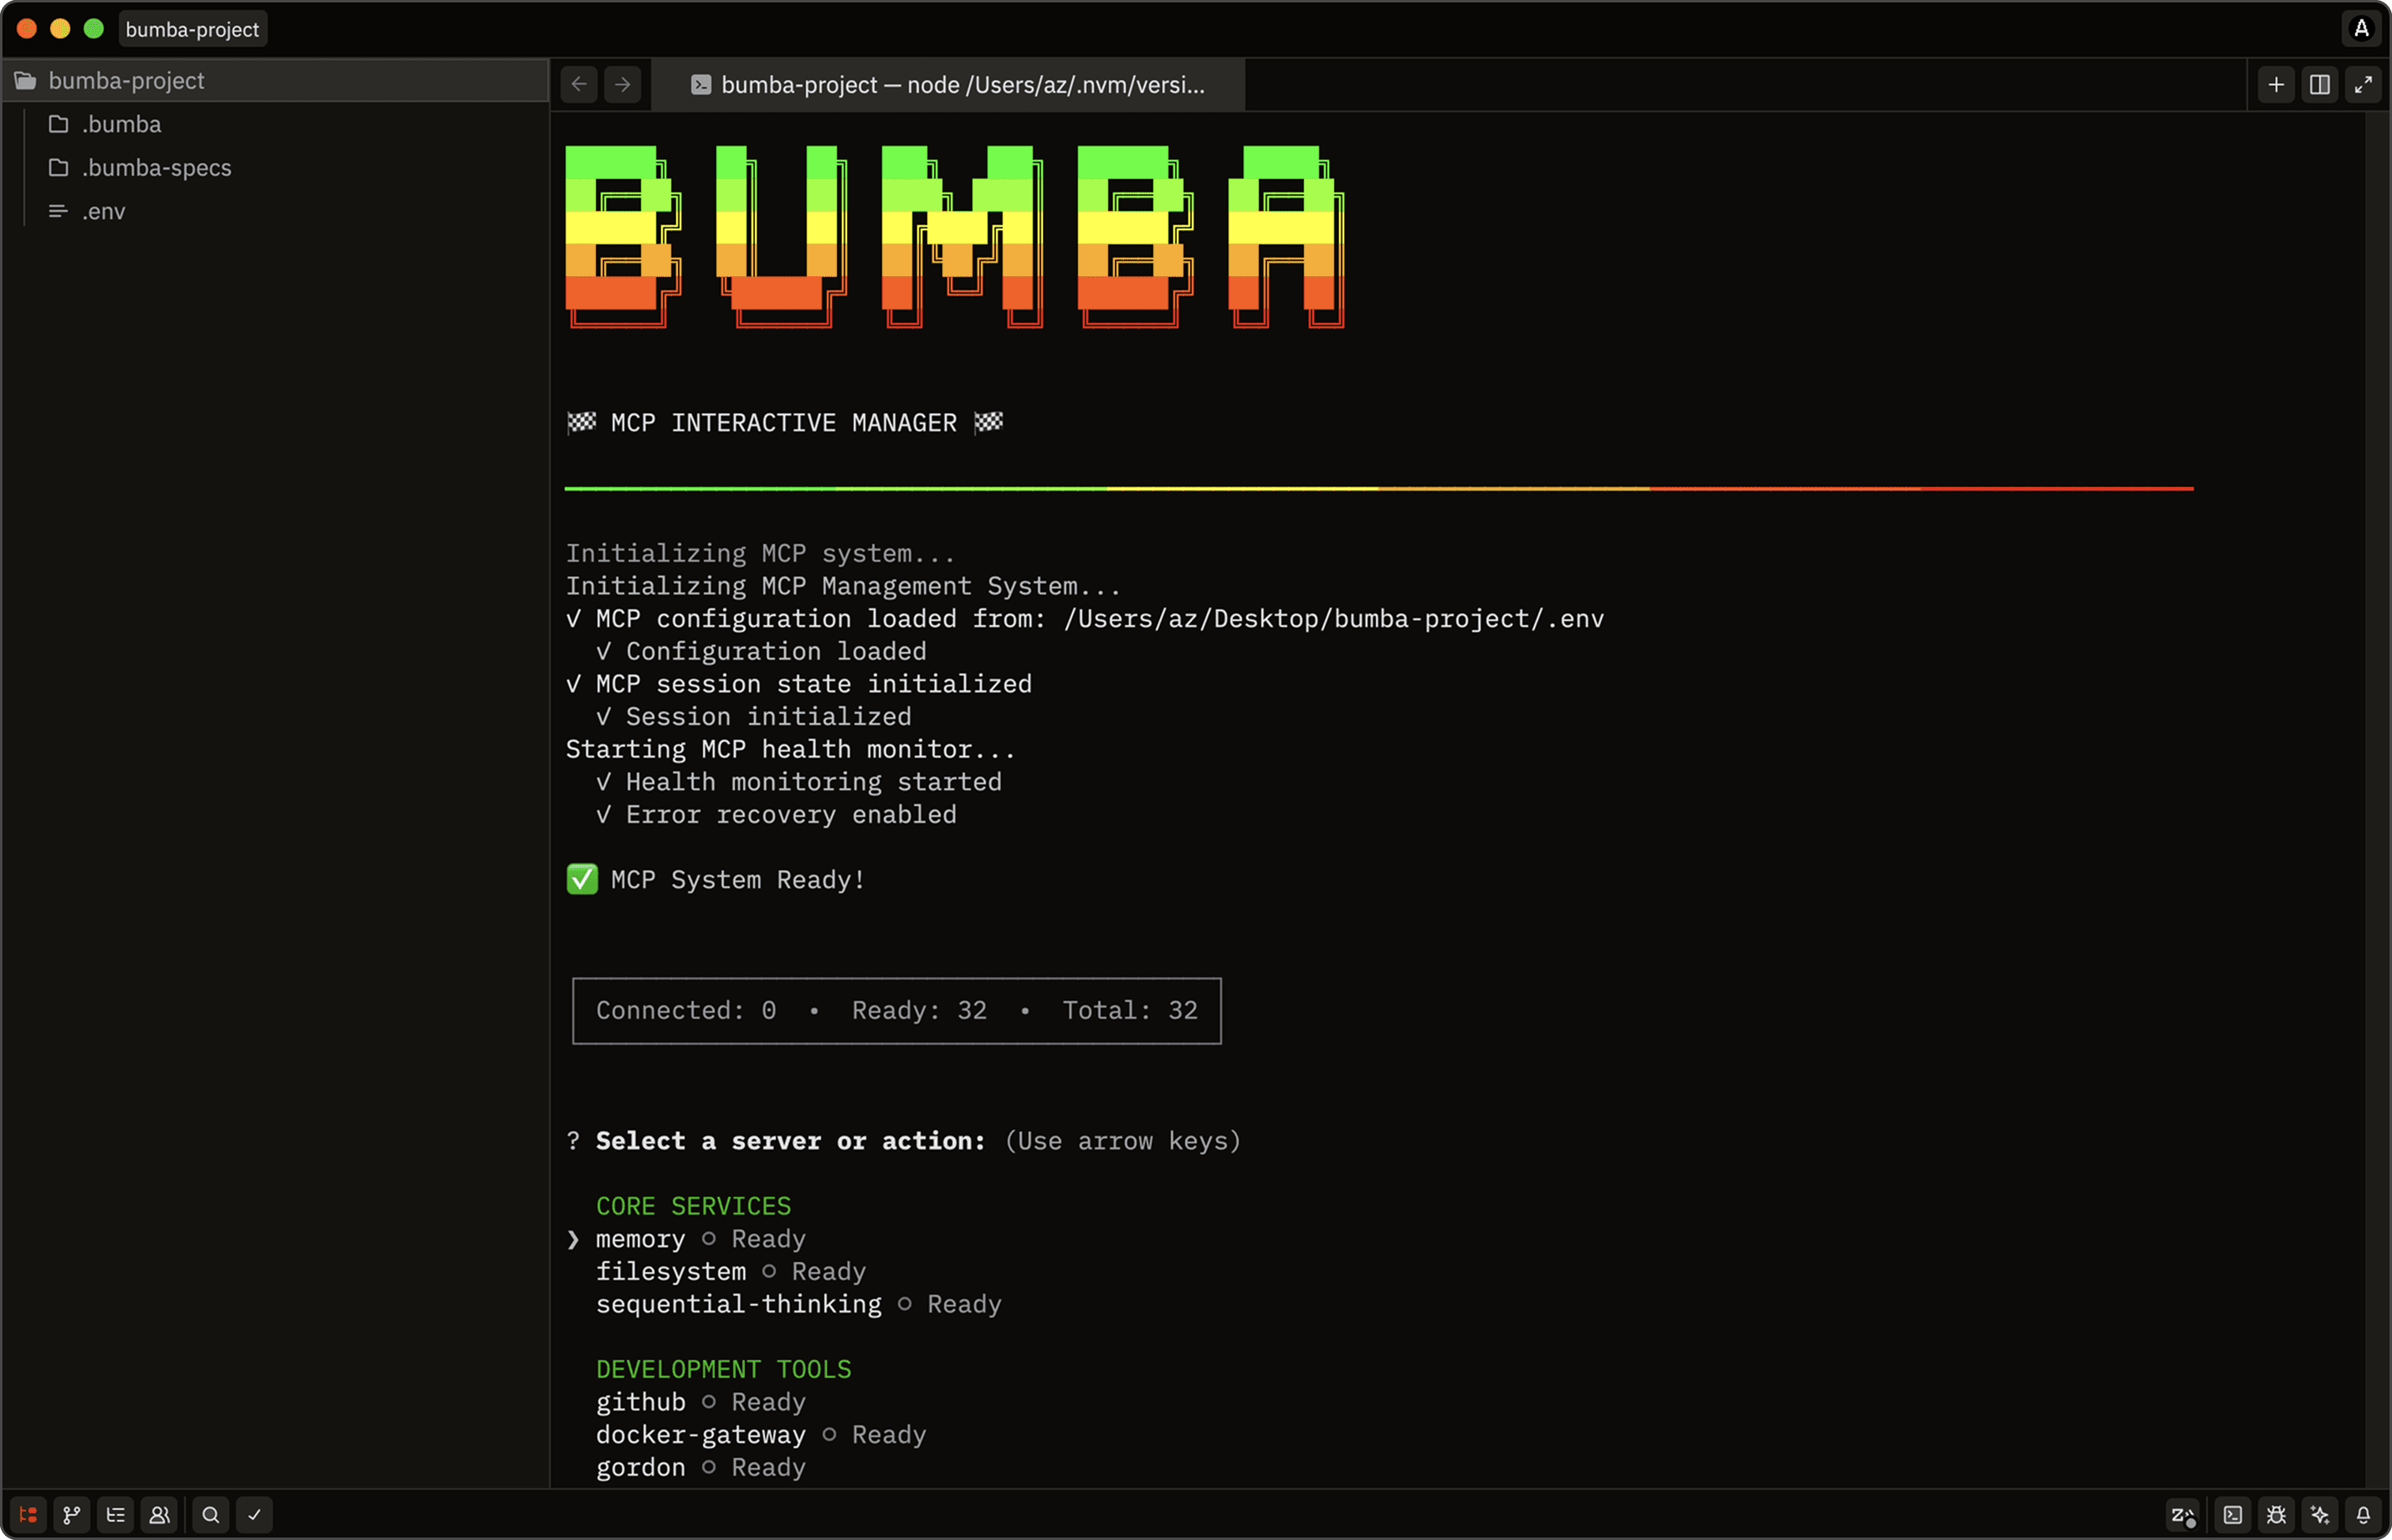Open the AI agent sparkle icon

(2320, 1514)
